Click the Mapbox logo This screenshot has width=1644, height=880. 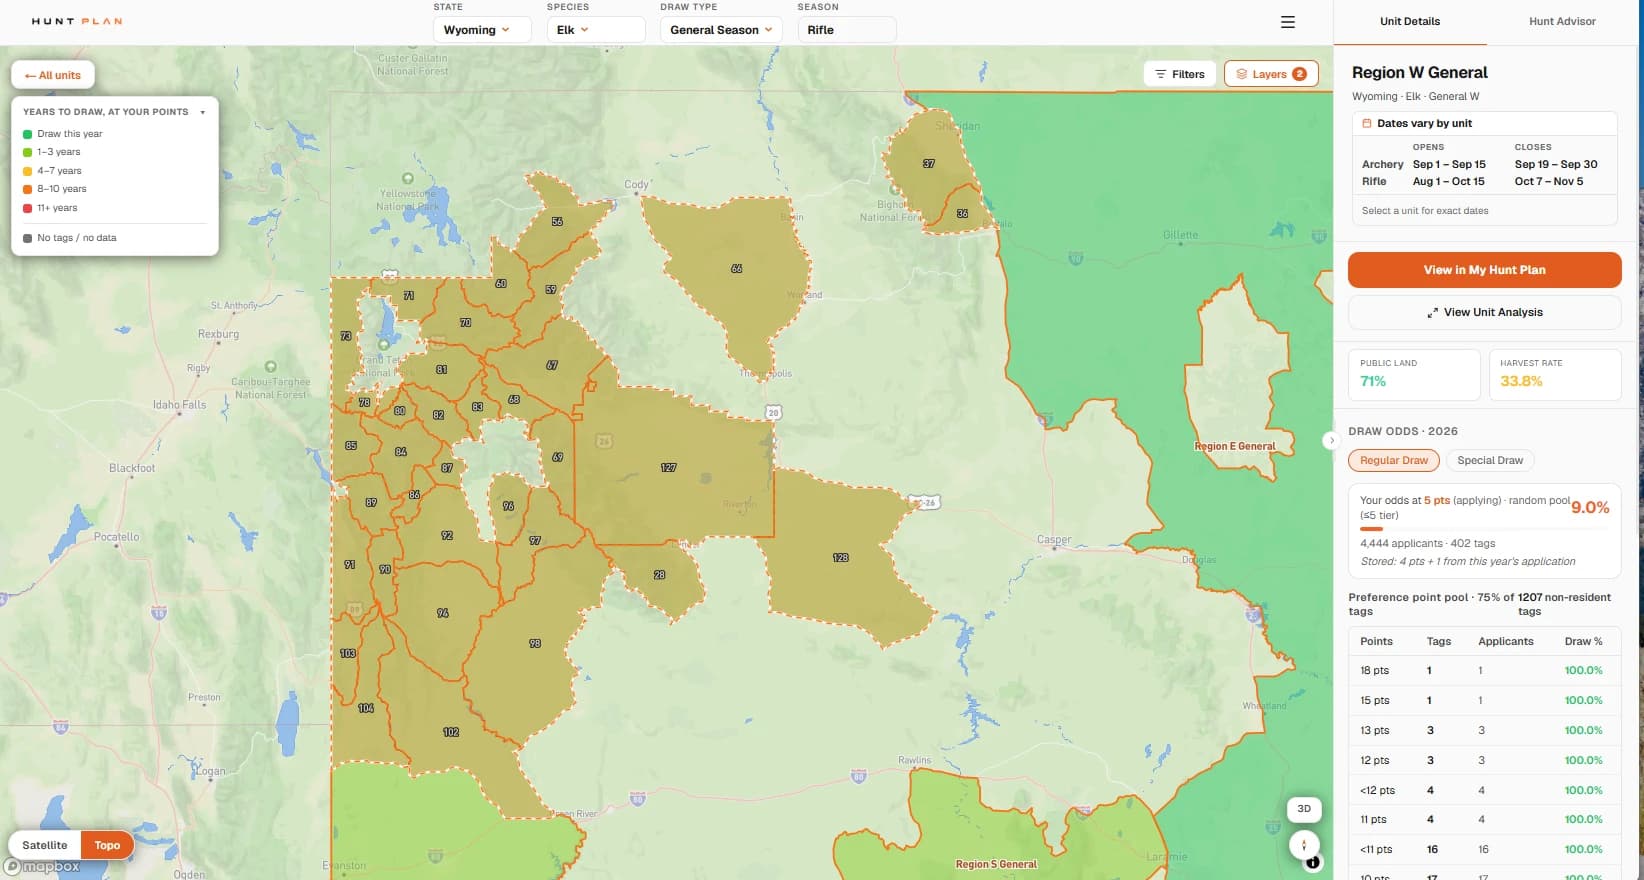tap(42, 867)
